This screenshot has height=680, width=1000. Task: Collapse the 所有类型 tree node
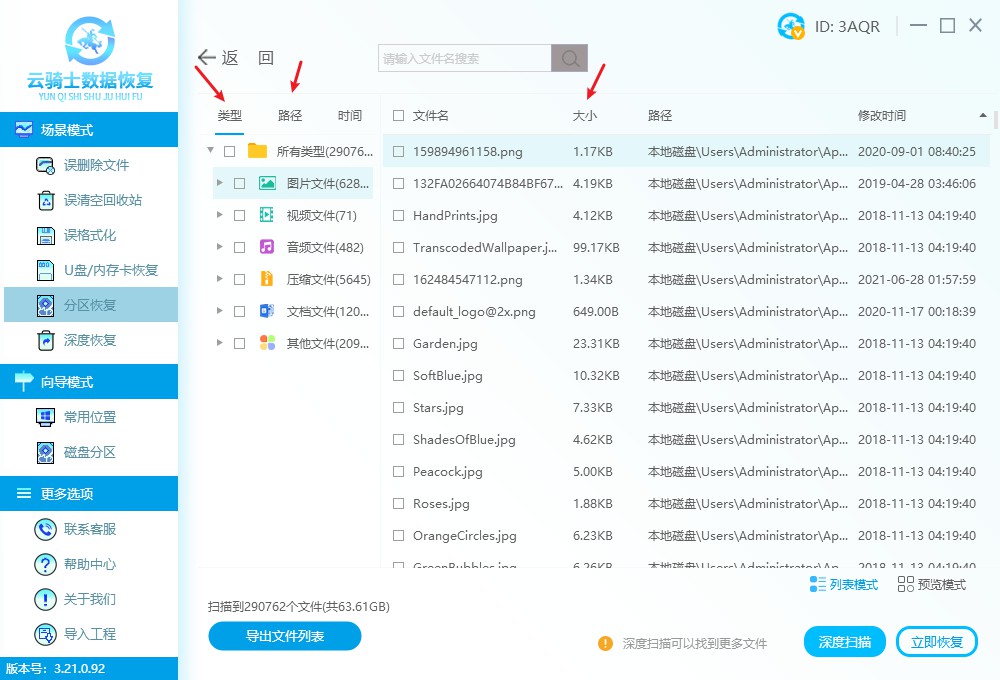click(210, 150)
